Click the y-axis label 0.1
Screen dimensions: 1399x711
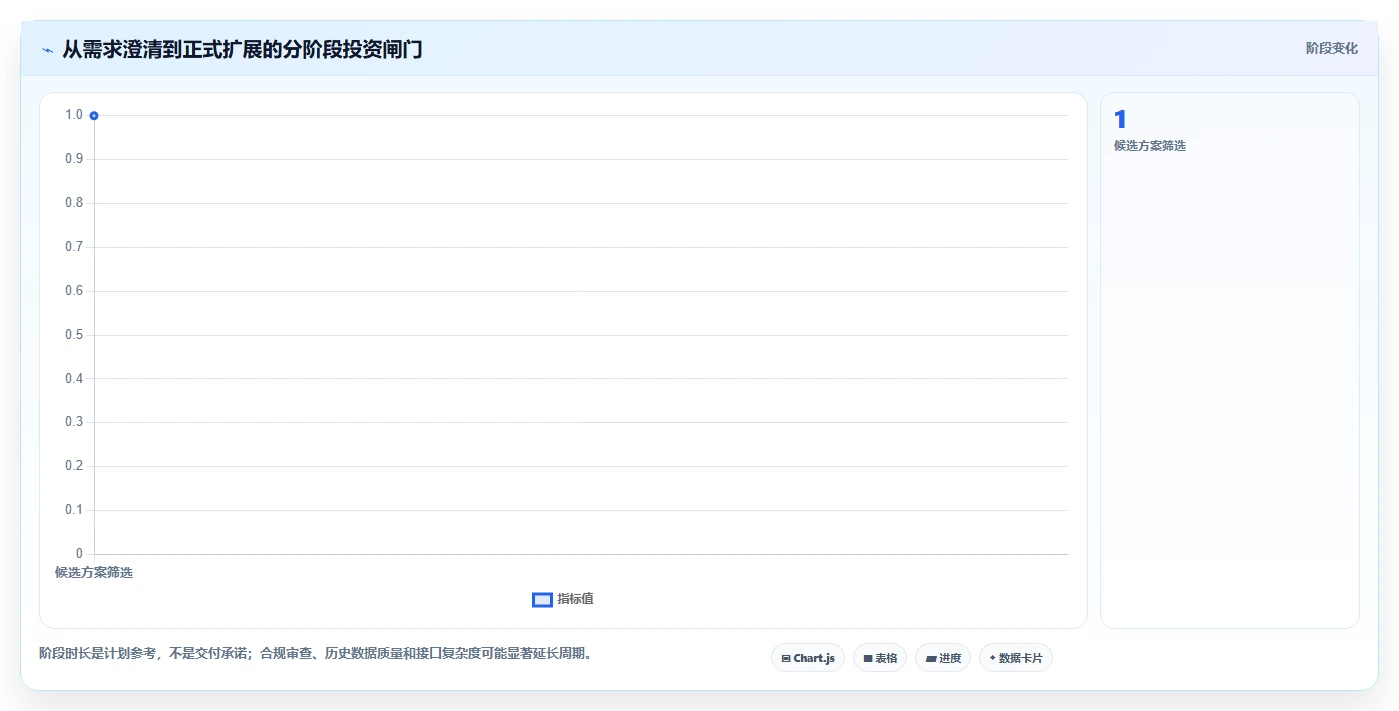pyautogui.click(x=74, y=510)
